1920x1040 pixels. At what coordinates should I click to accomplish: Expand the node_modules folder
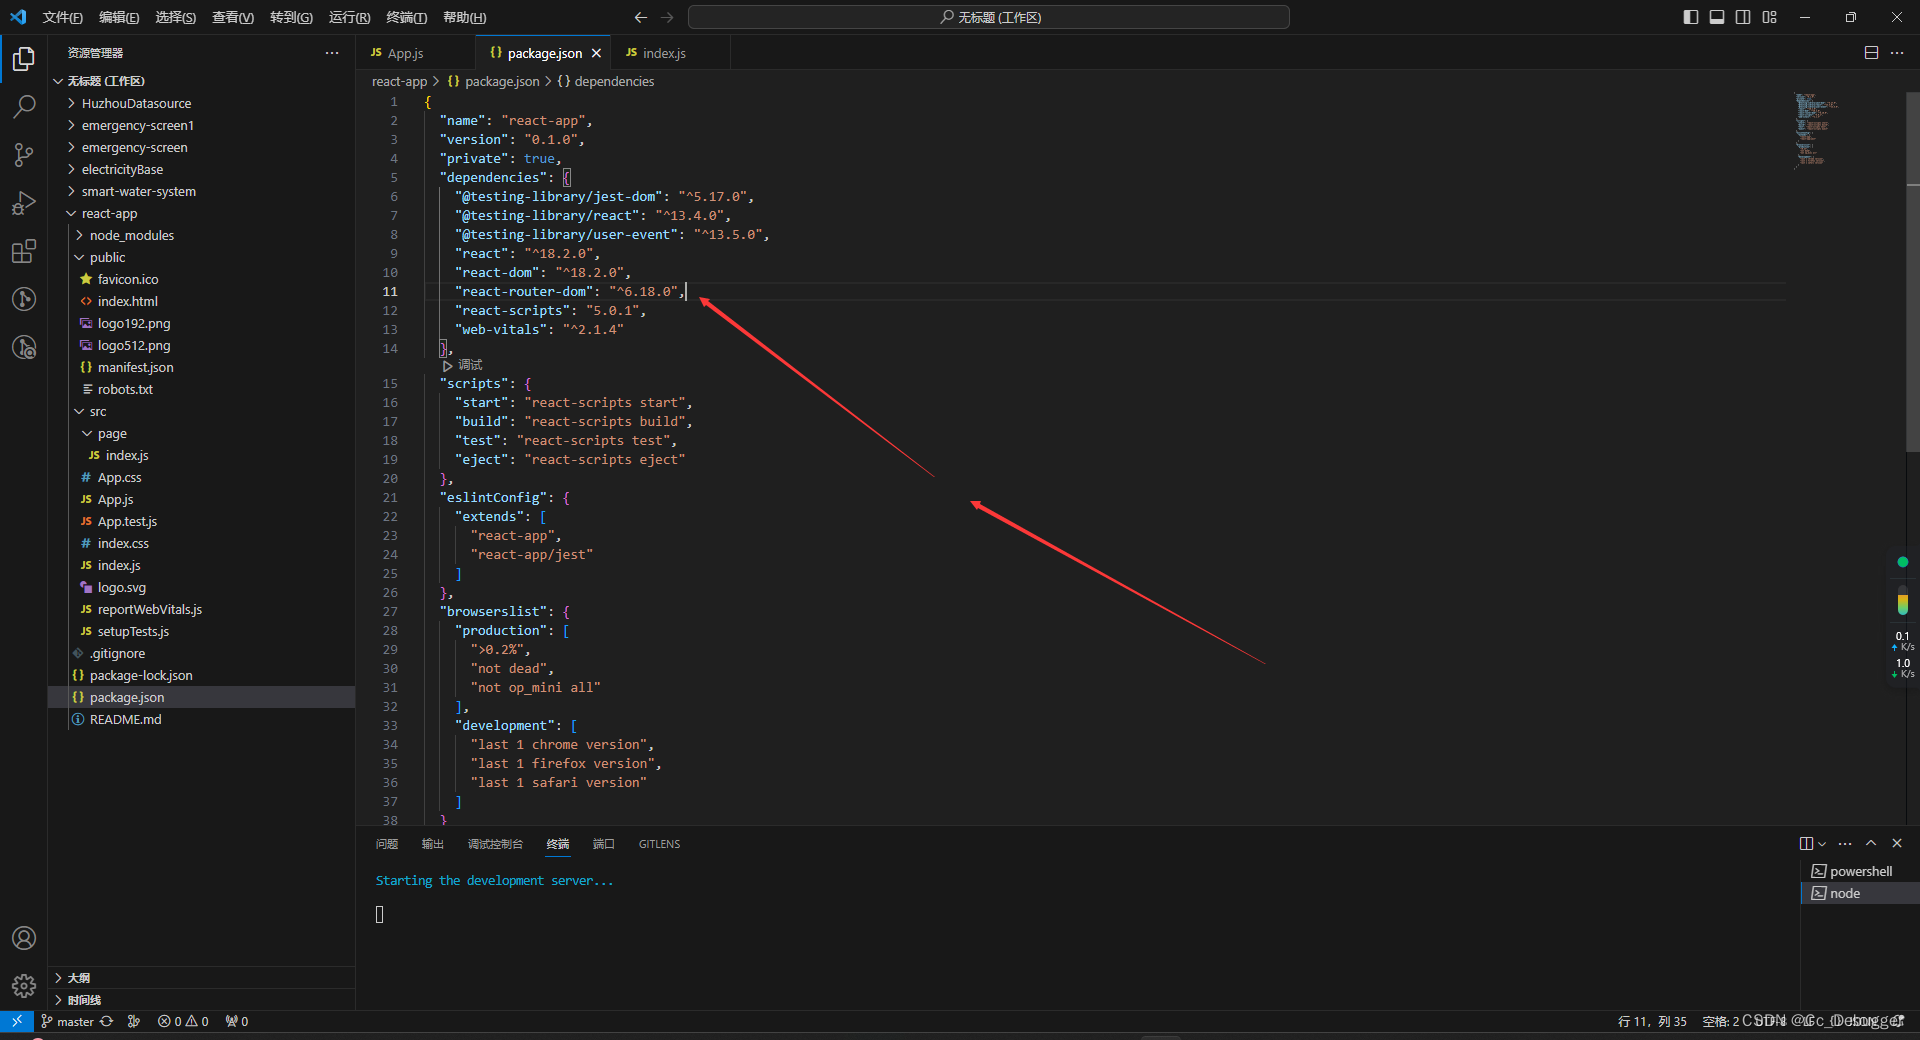pyautogui.click(x=131, y=235)
